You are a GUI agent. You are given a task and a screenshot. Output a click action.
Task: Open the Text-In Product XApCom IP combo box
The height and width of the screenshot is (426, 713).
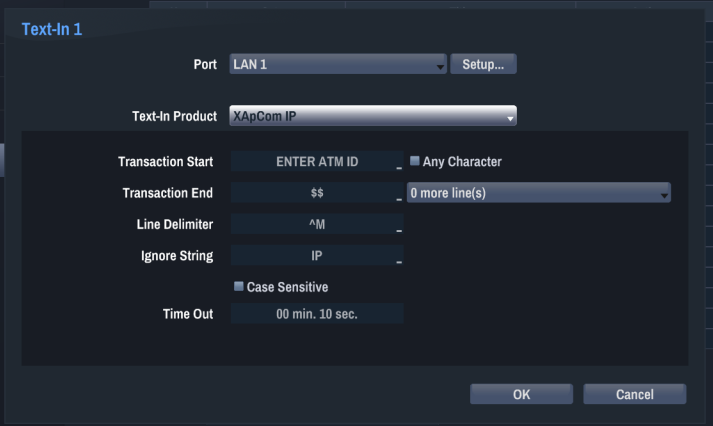coord(373,115)
